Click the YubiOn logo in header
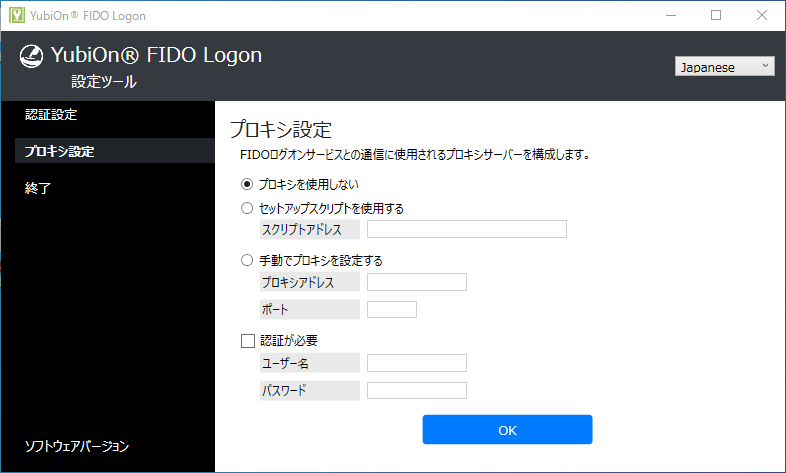Screen dimensions: 786x473 point(32,56)
